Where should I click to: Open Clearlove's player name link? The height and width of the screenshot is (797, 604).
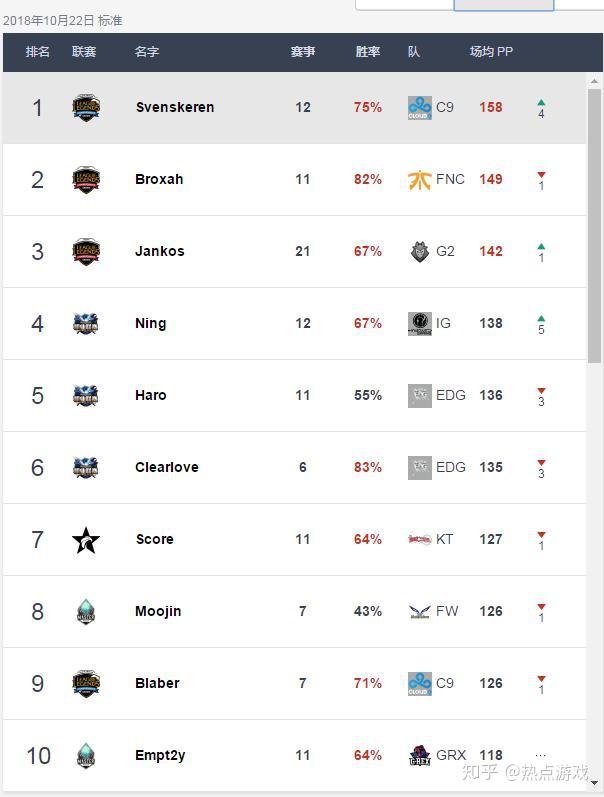point(167,467)
